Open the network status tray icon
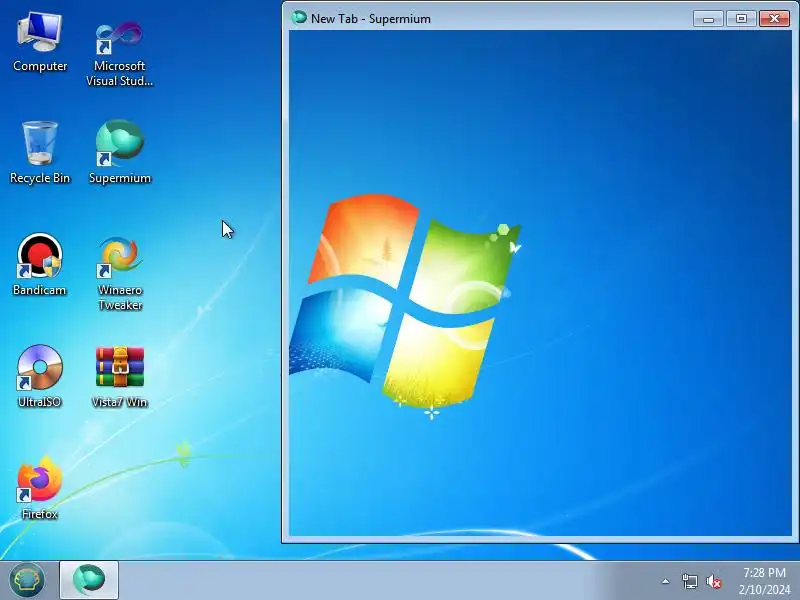800x600 pixels. [689, 581]
